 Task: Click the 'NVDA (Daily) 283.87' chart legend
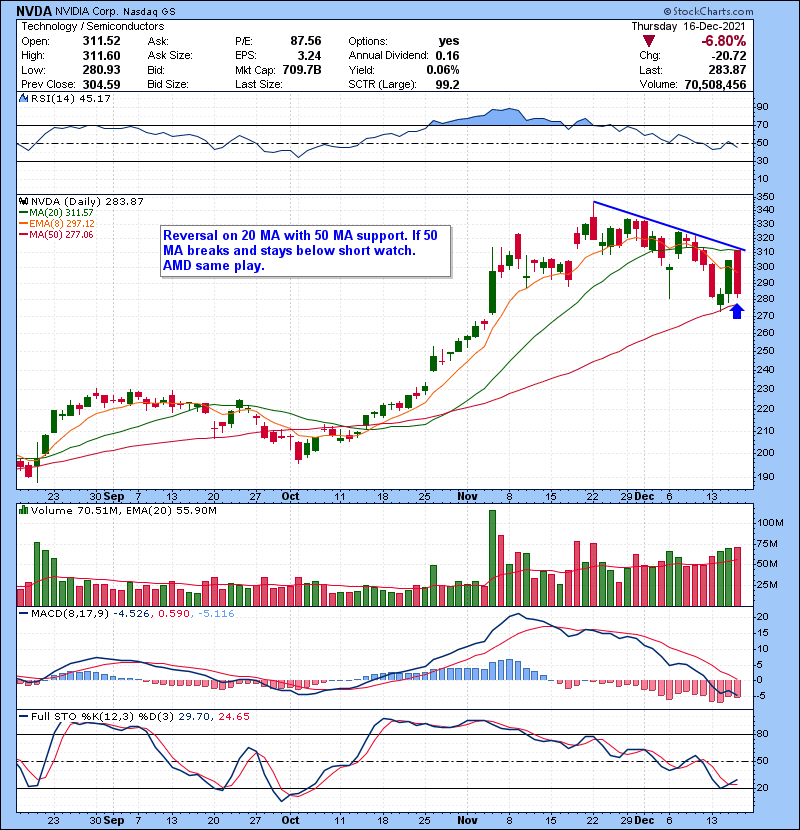click(x=87, y=201)
